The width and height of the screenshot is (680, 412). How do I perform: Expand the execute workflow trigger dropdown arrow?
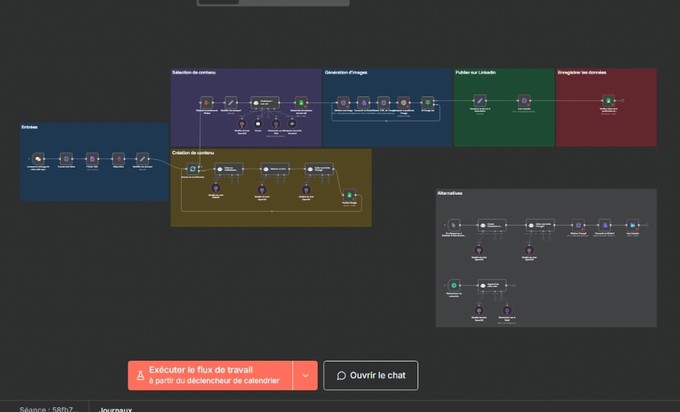tap(305, 376)
